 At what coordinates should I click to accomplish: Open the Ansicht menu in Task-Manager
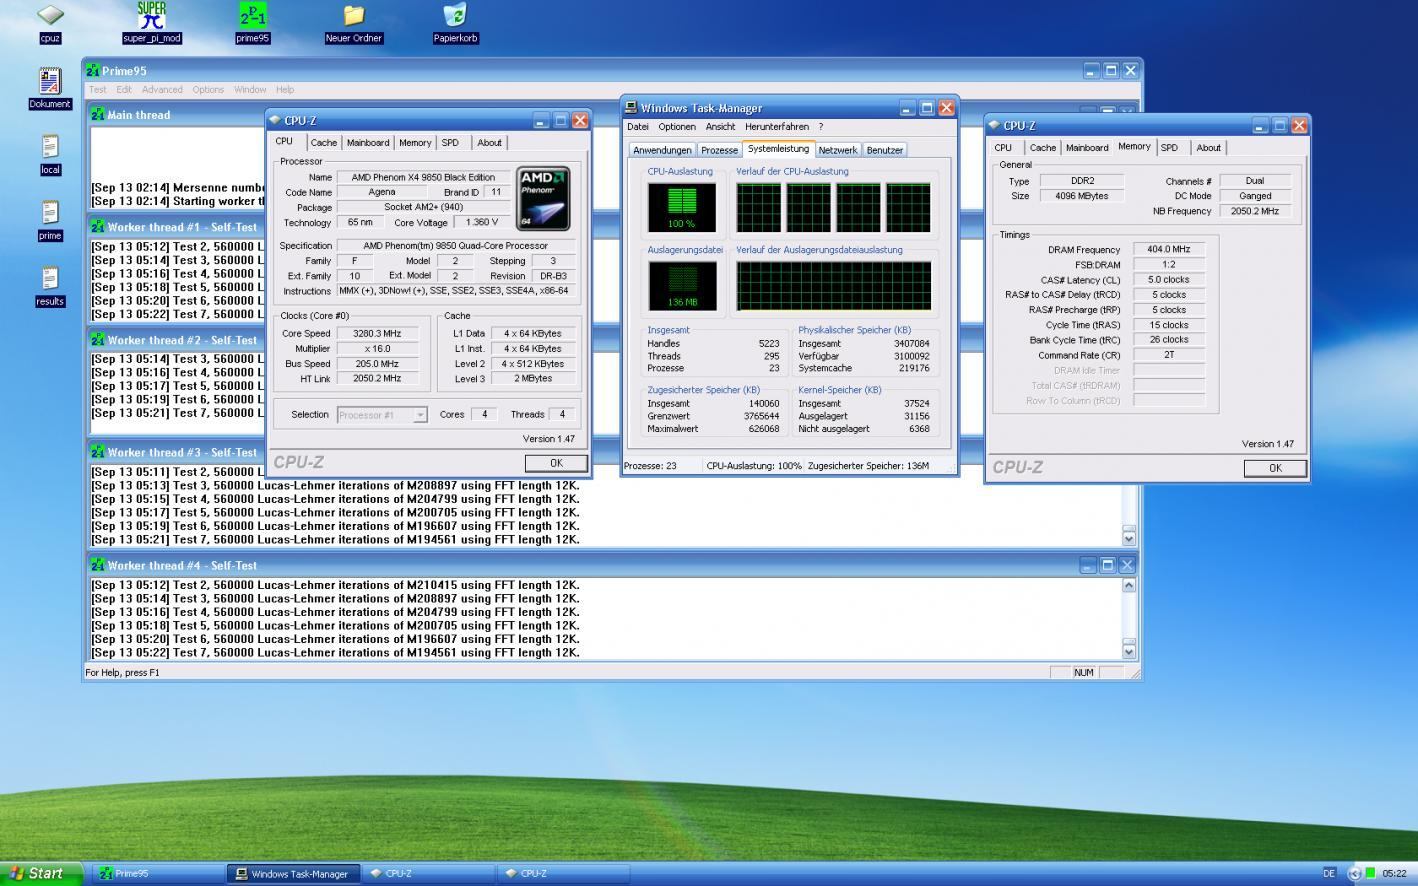[x=720, y=127]
